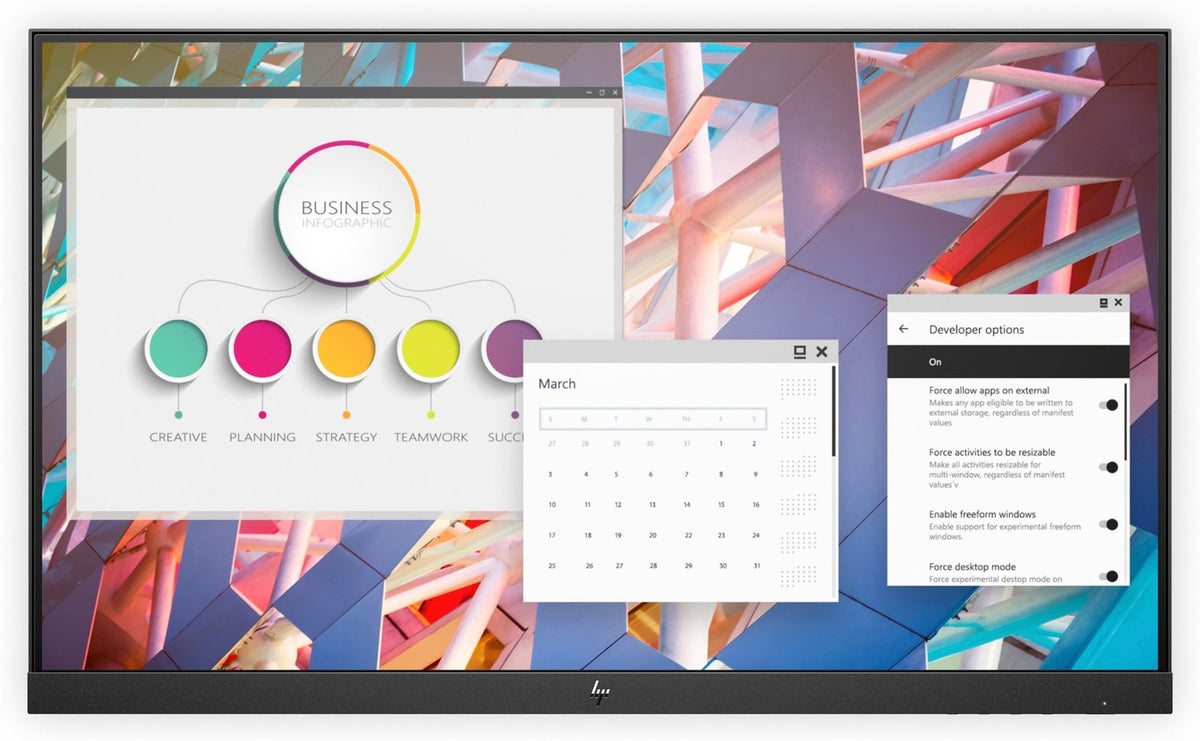The height and width of the screenshot is (741, 1200).
Task: Minimize the Business Infographic window
Action: pos(589,93)
